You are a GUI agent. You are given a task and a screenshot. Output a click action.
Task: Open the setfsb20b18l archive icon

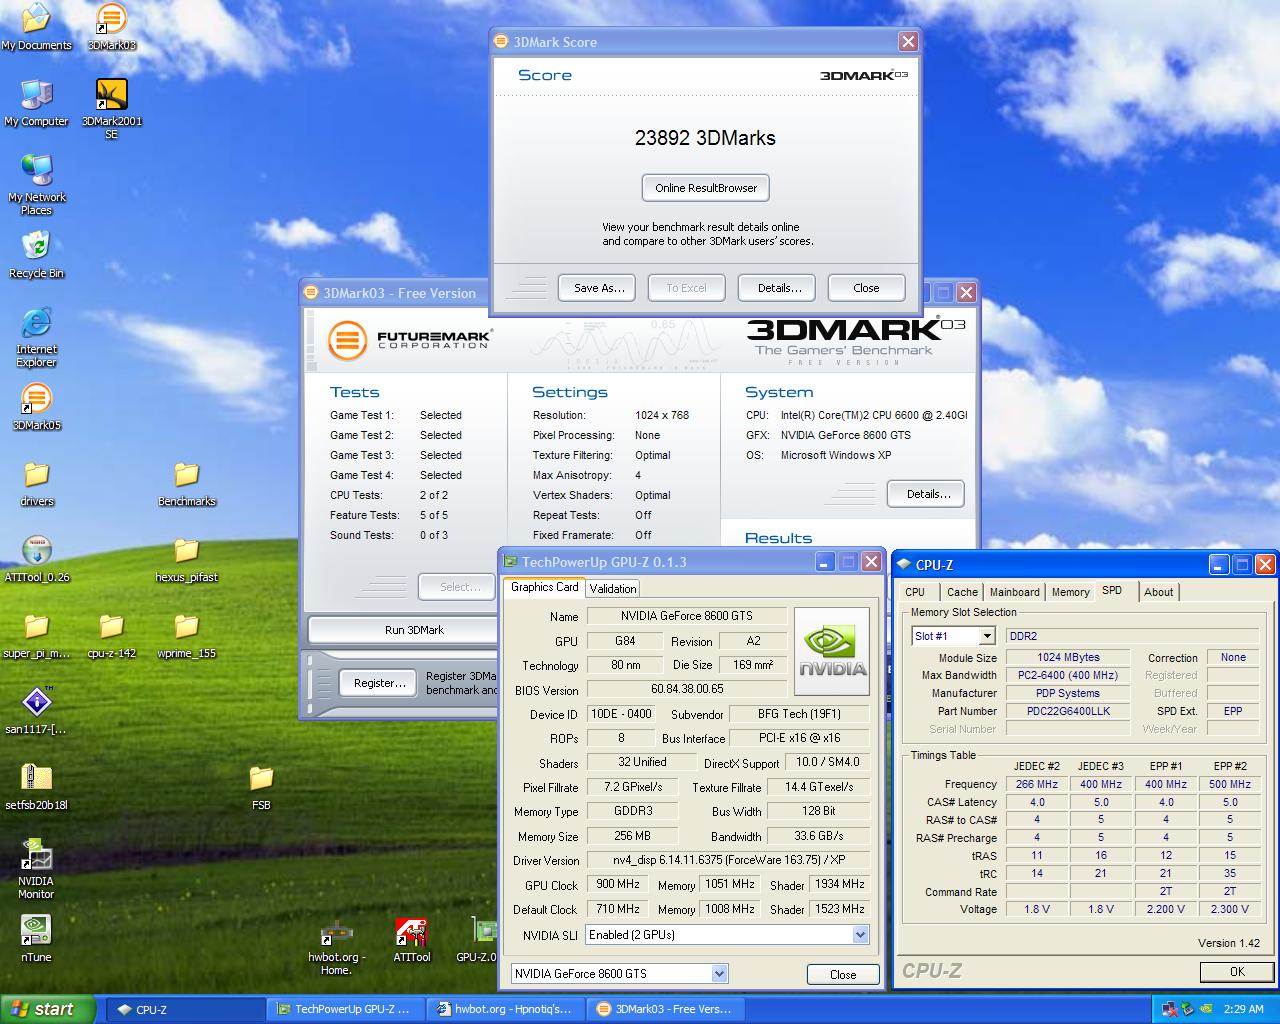pos(36,787)
